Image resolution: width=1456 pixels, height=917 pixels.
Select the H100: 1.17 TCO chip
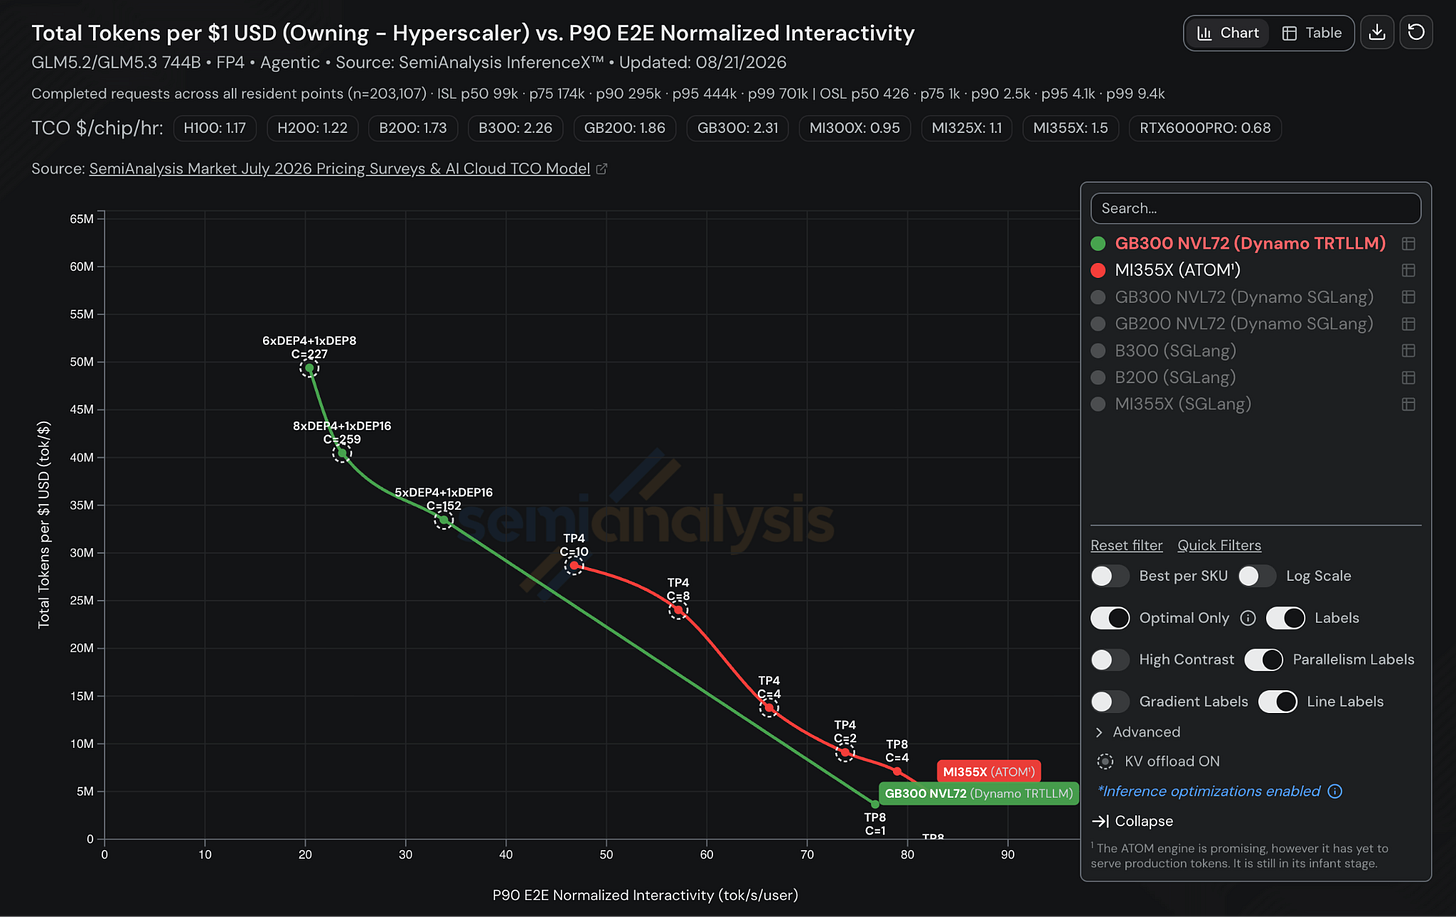[215, 128]
